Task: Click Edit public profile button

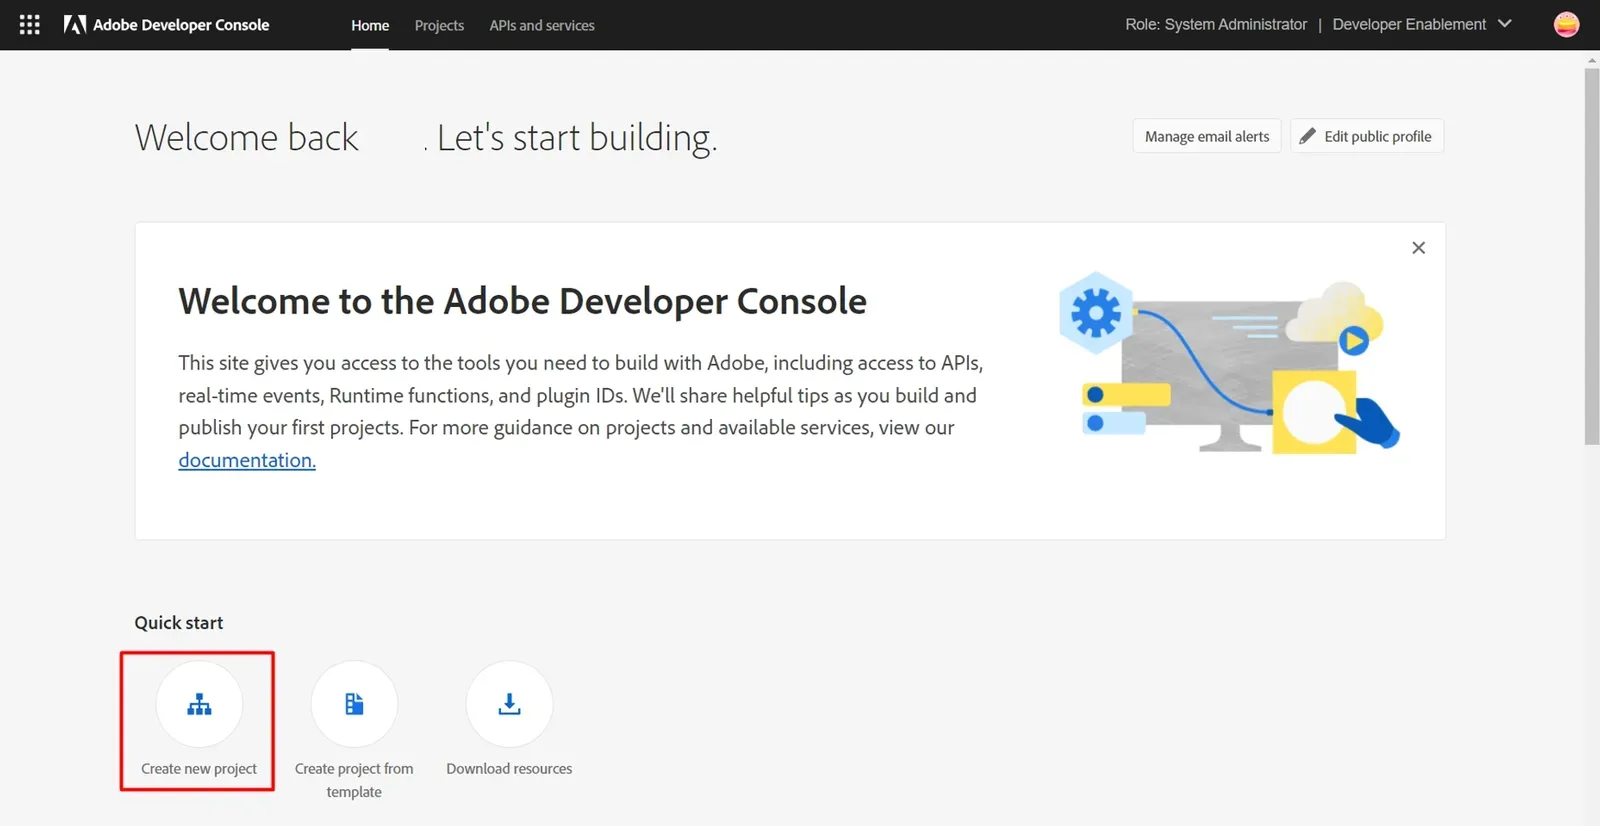Action: click(1366, 136)
